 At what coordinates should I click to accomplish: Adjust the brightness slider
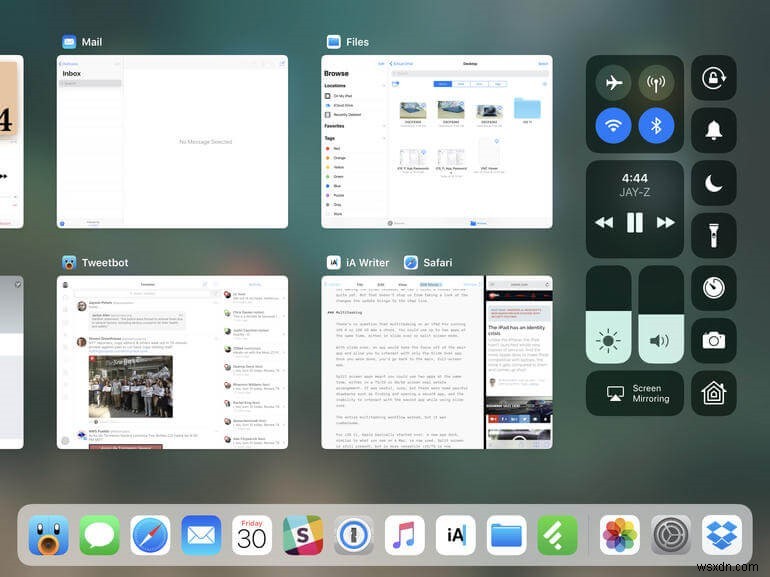(x=608, y=314)
